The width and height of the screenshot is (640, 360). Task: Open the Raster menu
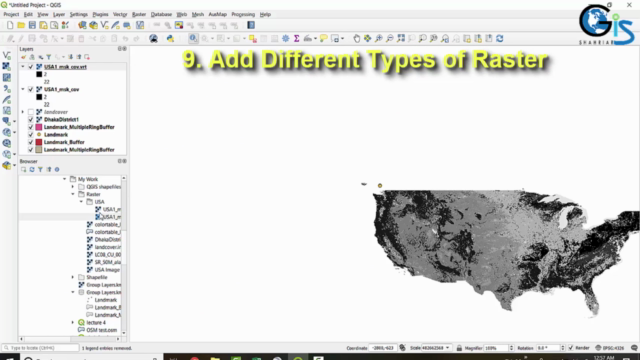click(x=139, y=14)
